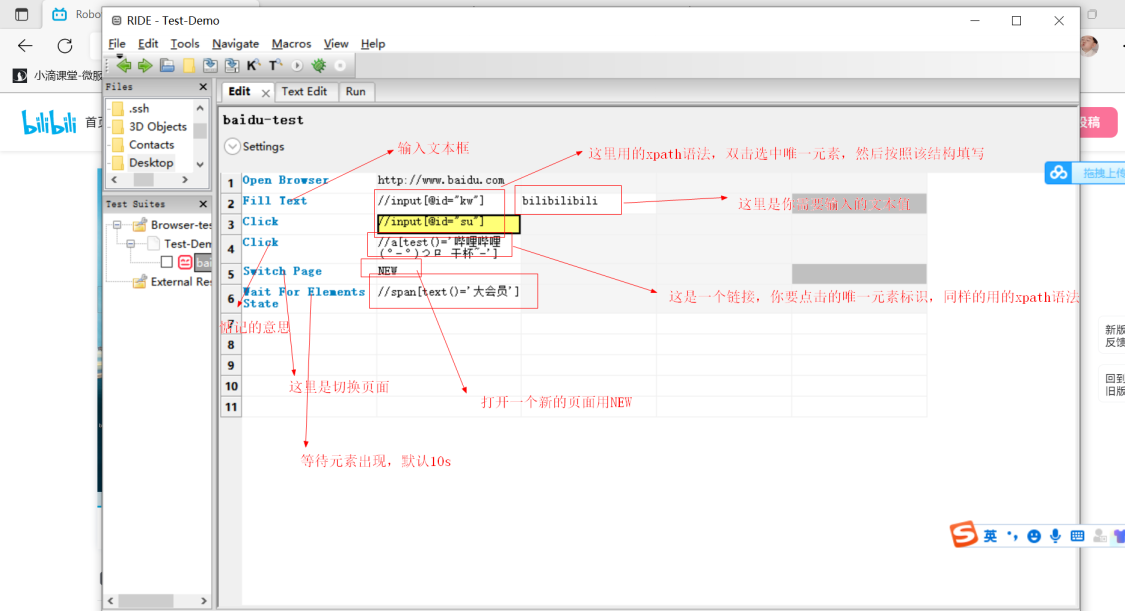Image resolution: width=1125 pixels, height=611 pixels.
Task: Click the Sogou input method S logo
Action: click(x=964, y=534)
